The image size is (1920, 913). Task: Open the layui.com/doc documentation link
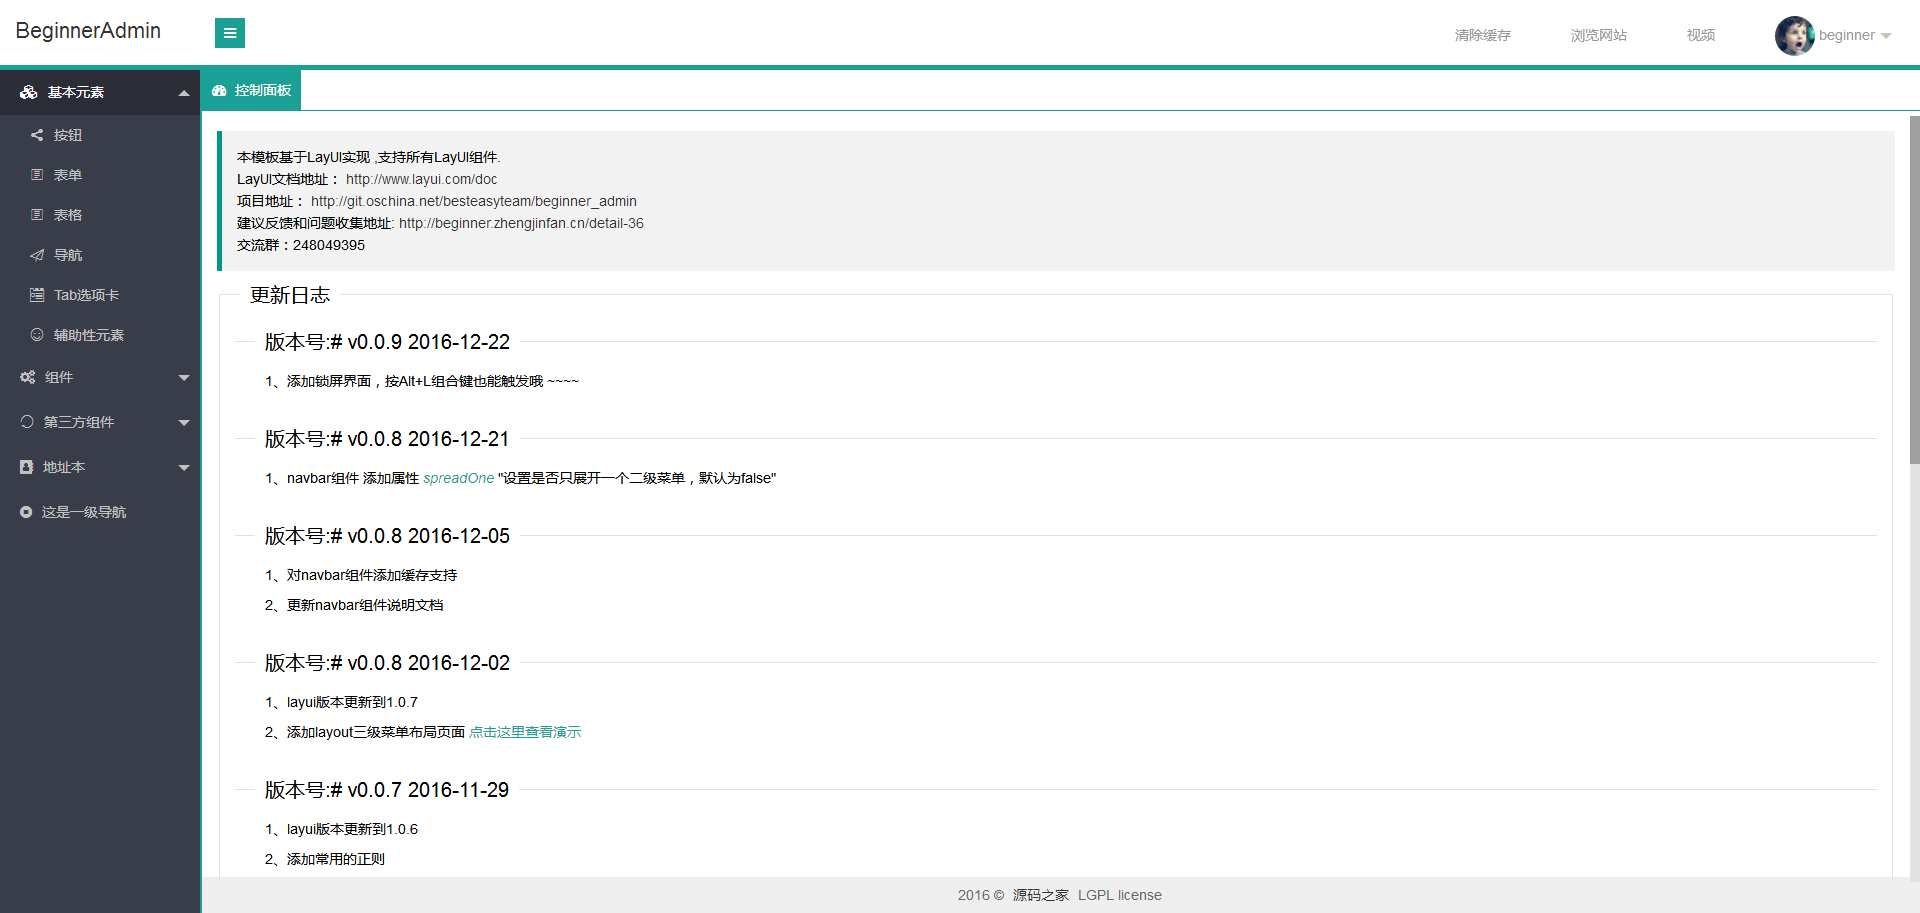421,179
